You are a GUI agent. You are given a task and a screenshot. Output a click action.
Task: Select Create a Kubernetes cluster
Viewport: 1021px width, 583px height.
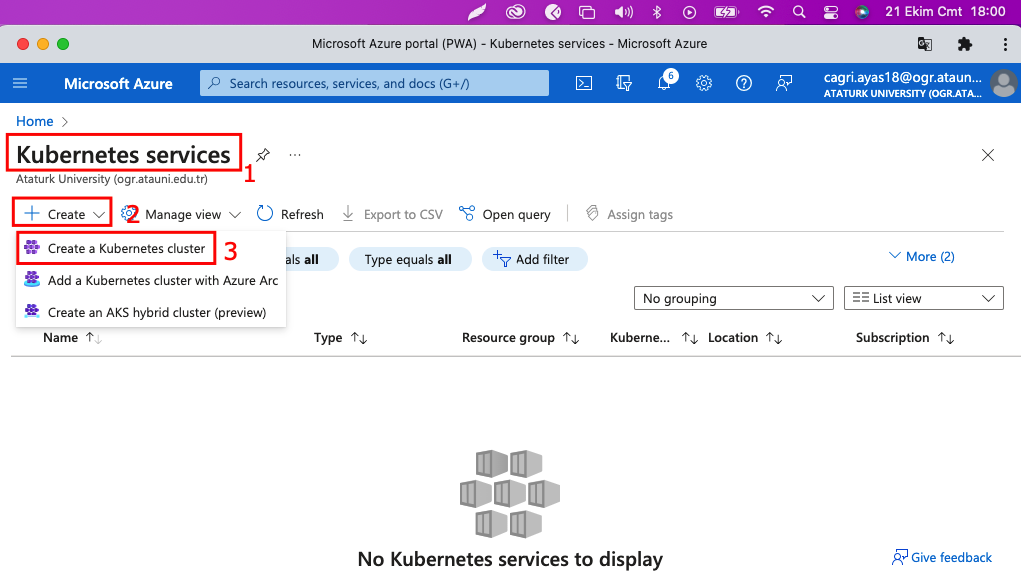point(126,248)
